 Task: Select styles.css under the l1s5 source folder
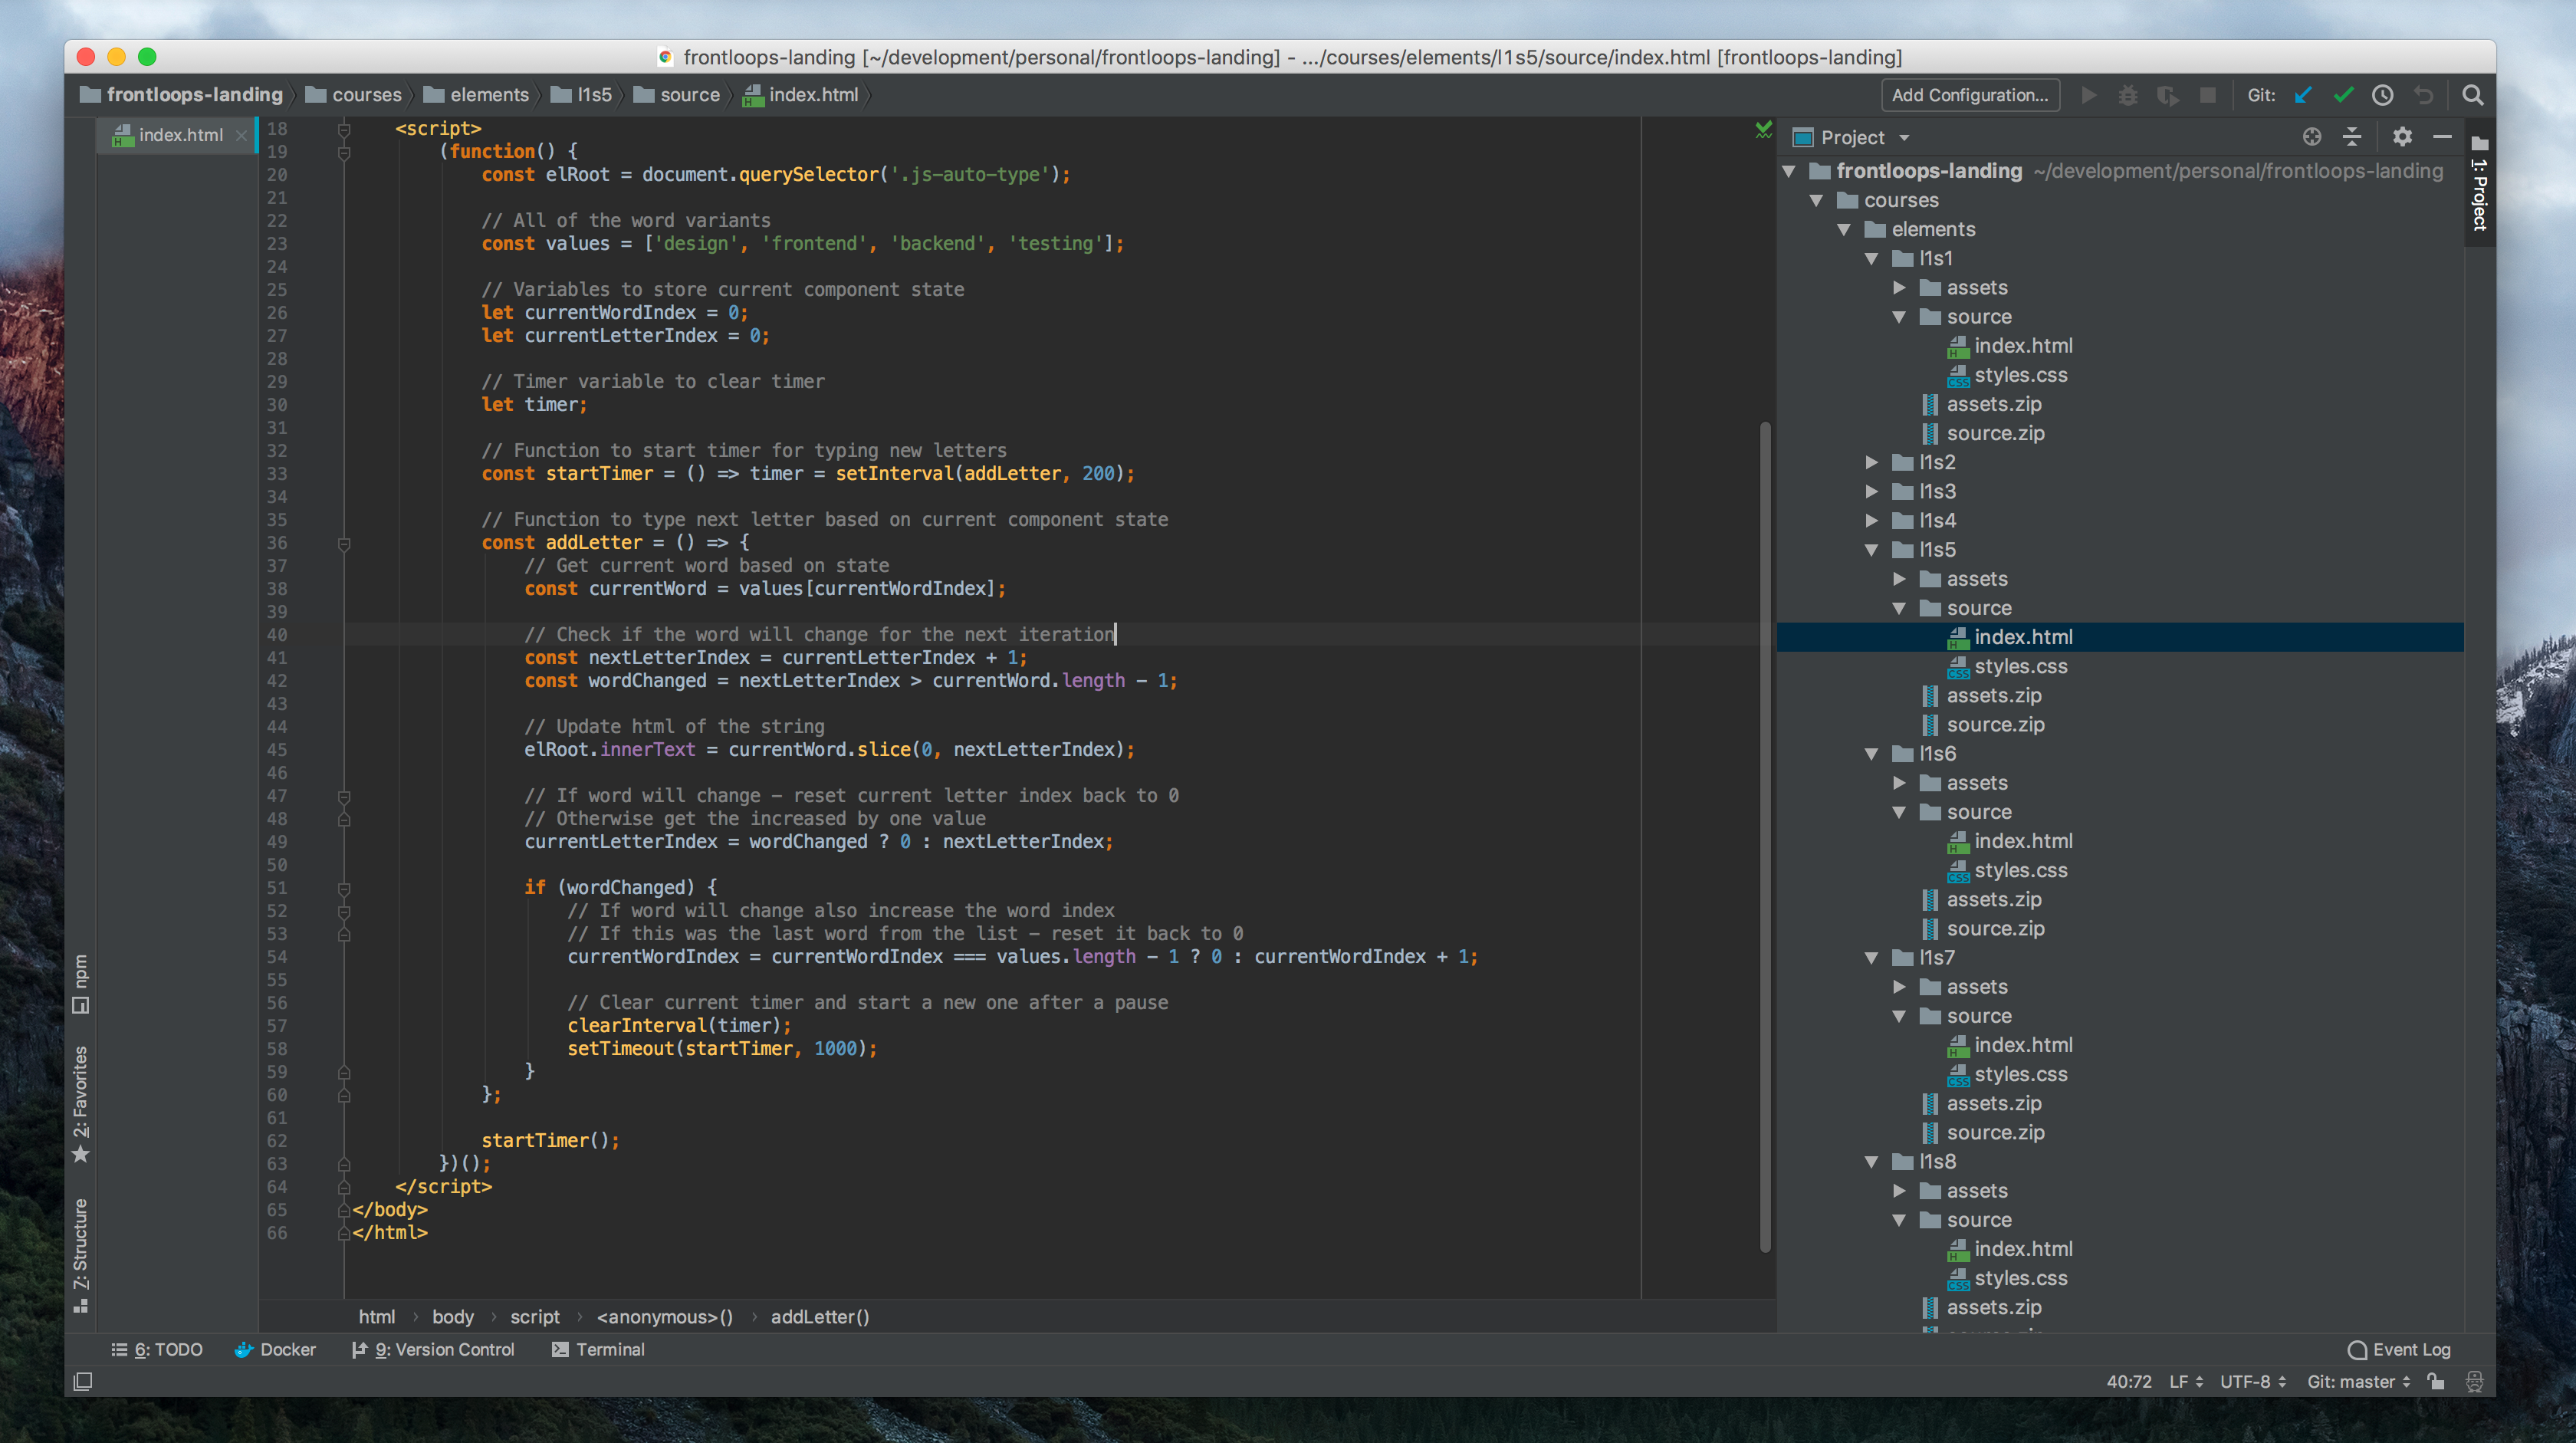[2020, 666]
